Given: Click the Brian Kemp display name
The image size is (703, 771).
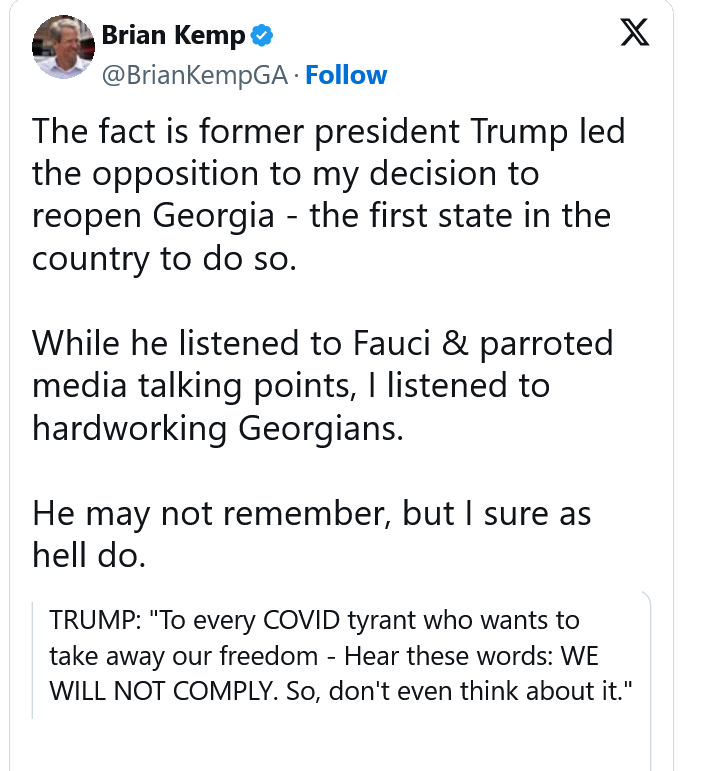Looking at the screenshot, I should click(173, 37).
